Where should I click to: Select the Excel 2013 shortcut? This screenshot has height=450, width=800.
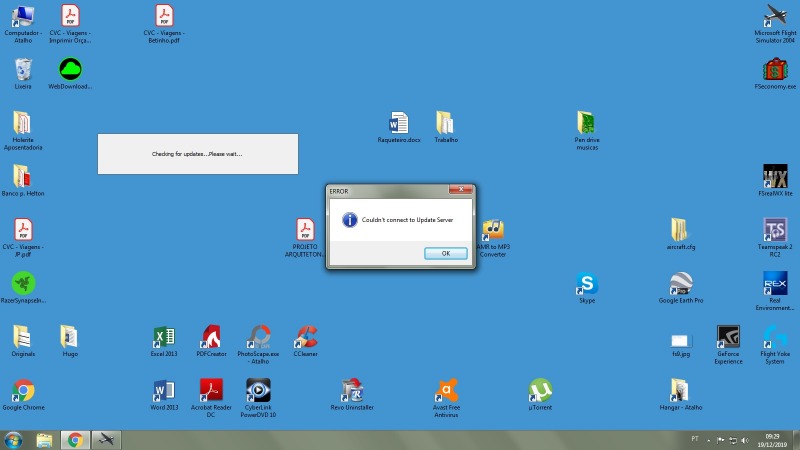pyautogui.click(x=164, y=341)
